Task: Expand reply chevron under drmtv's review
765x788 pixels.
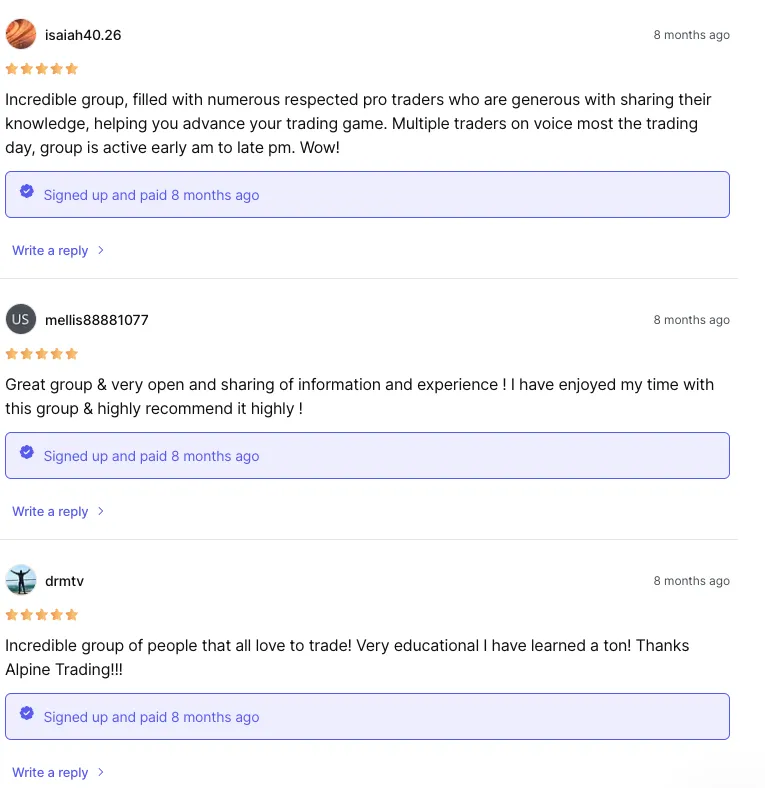Action: click(x=101, y=772)
